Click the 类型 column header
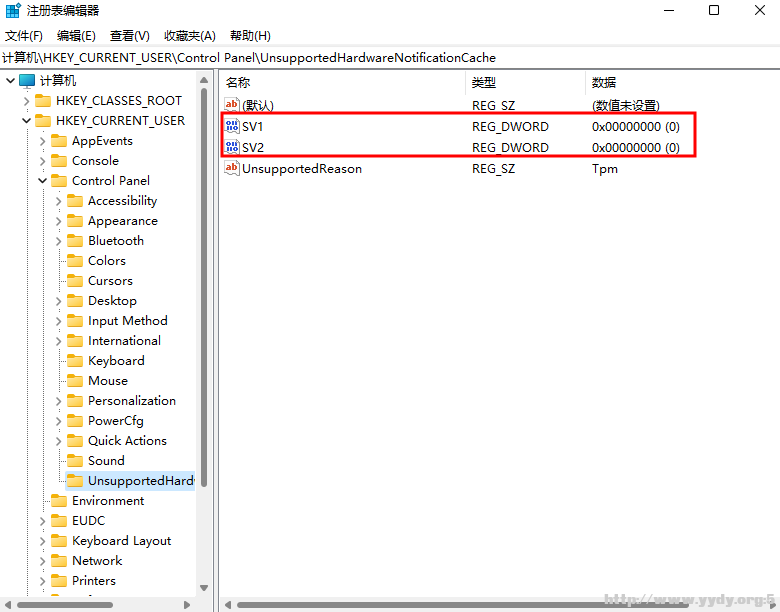The image size is (780, 612). [x=526, y=83]
